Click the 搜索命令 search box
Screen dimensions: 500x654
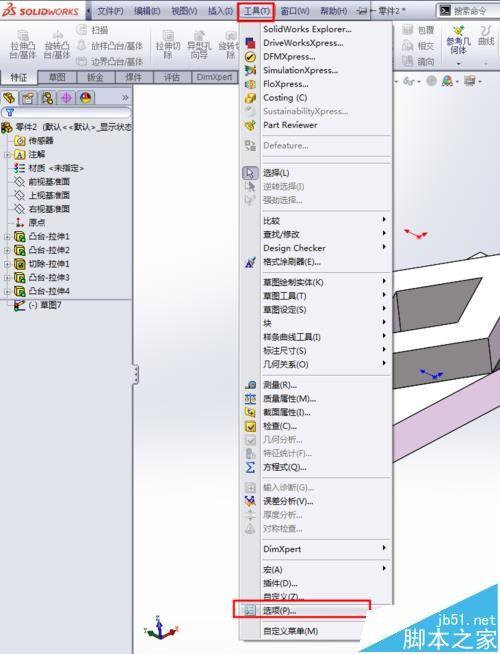coord(468,11)
